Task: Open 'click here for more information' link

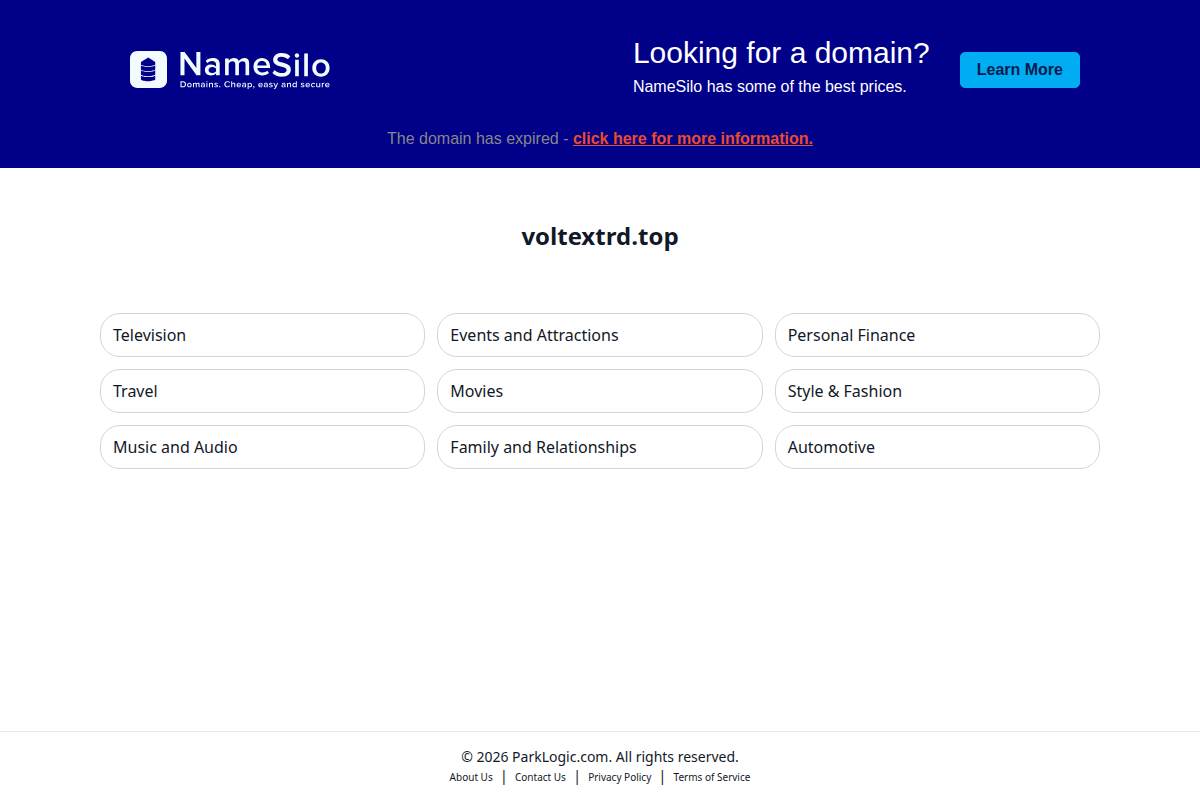Action: 693,138
